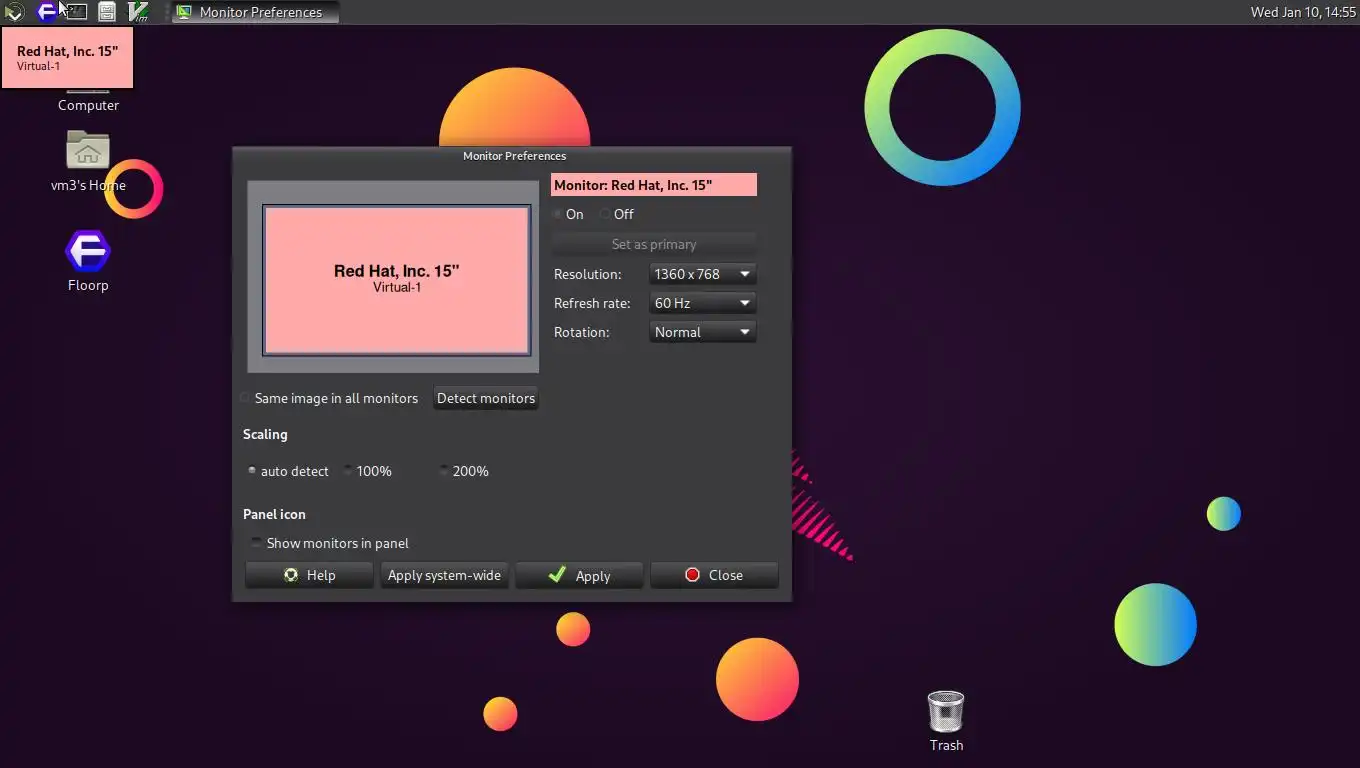Click the Monitor Preferences taskbar entry
This screenshot has width=1360, height=768.
tap(255, 12)
